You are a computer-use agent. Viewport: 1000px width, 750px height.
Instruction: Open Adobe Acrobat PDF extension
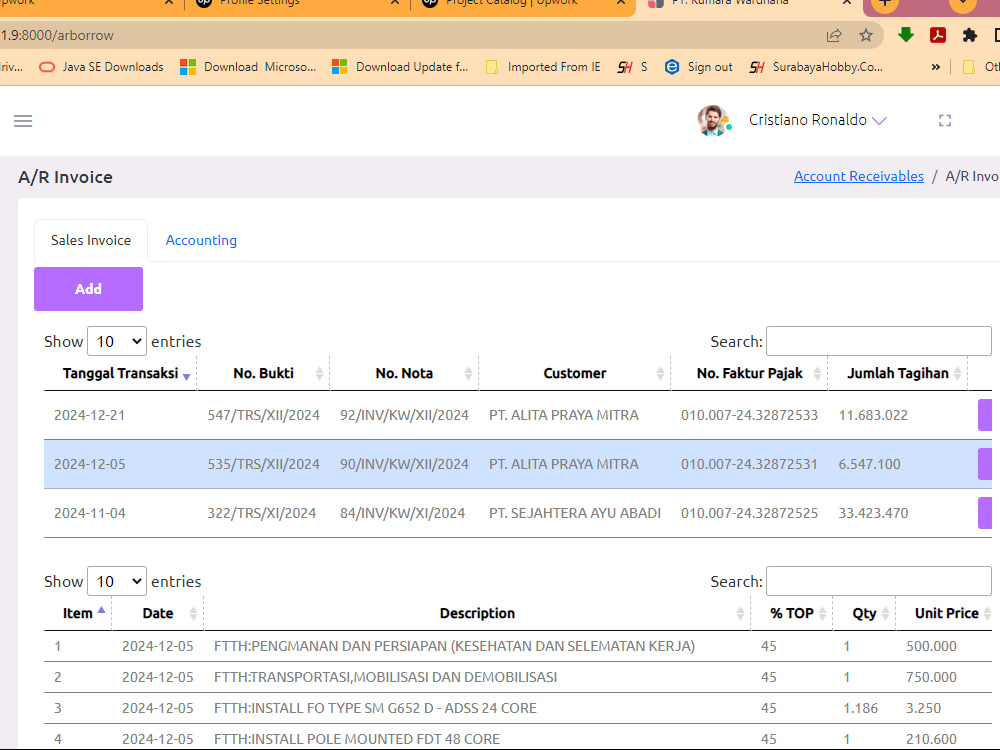938,35
